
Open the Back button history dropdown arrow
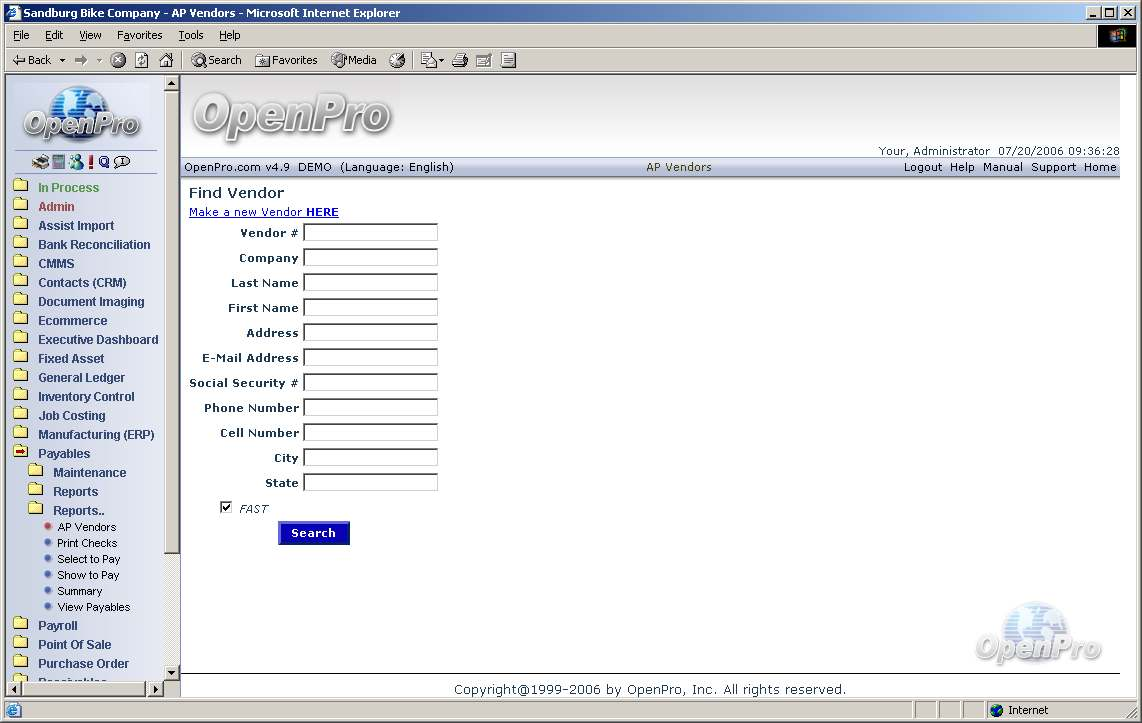click(x=62, y=60)
